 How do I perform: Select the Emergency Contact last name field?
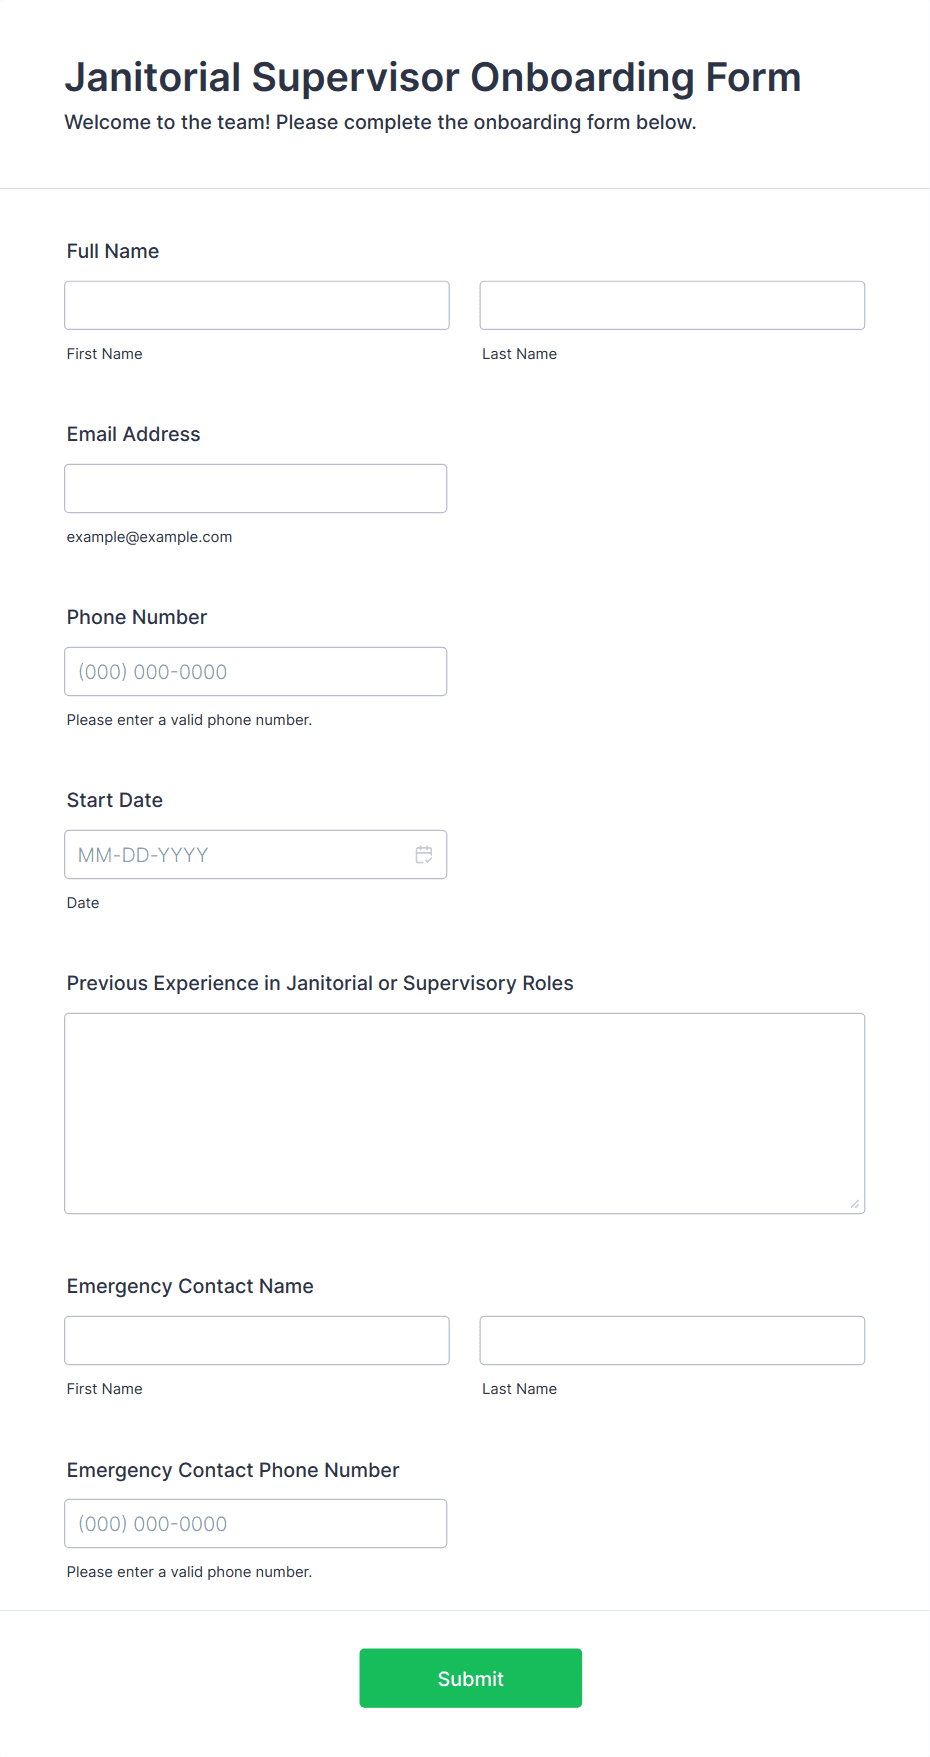pos(672,1340)
